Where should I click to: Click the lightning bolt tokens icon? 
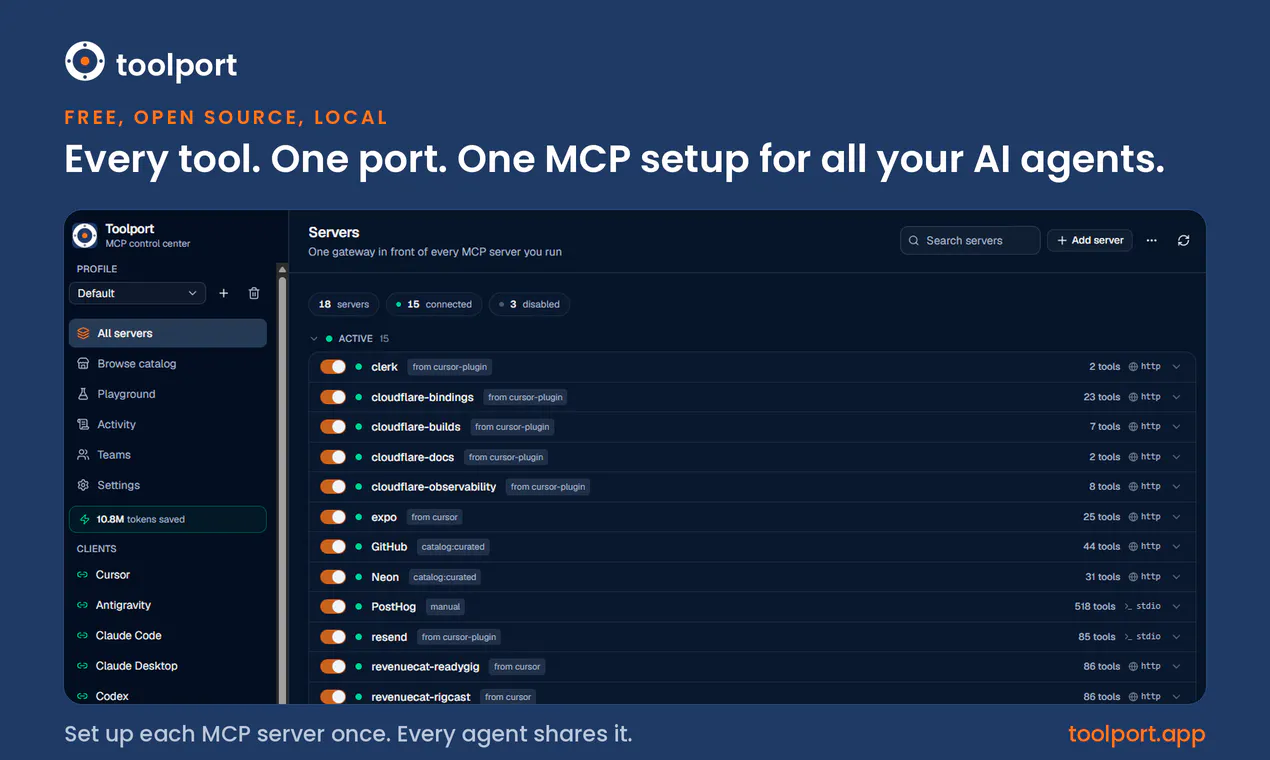[84, 519]
